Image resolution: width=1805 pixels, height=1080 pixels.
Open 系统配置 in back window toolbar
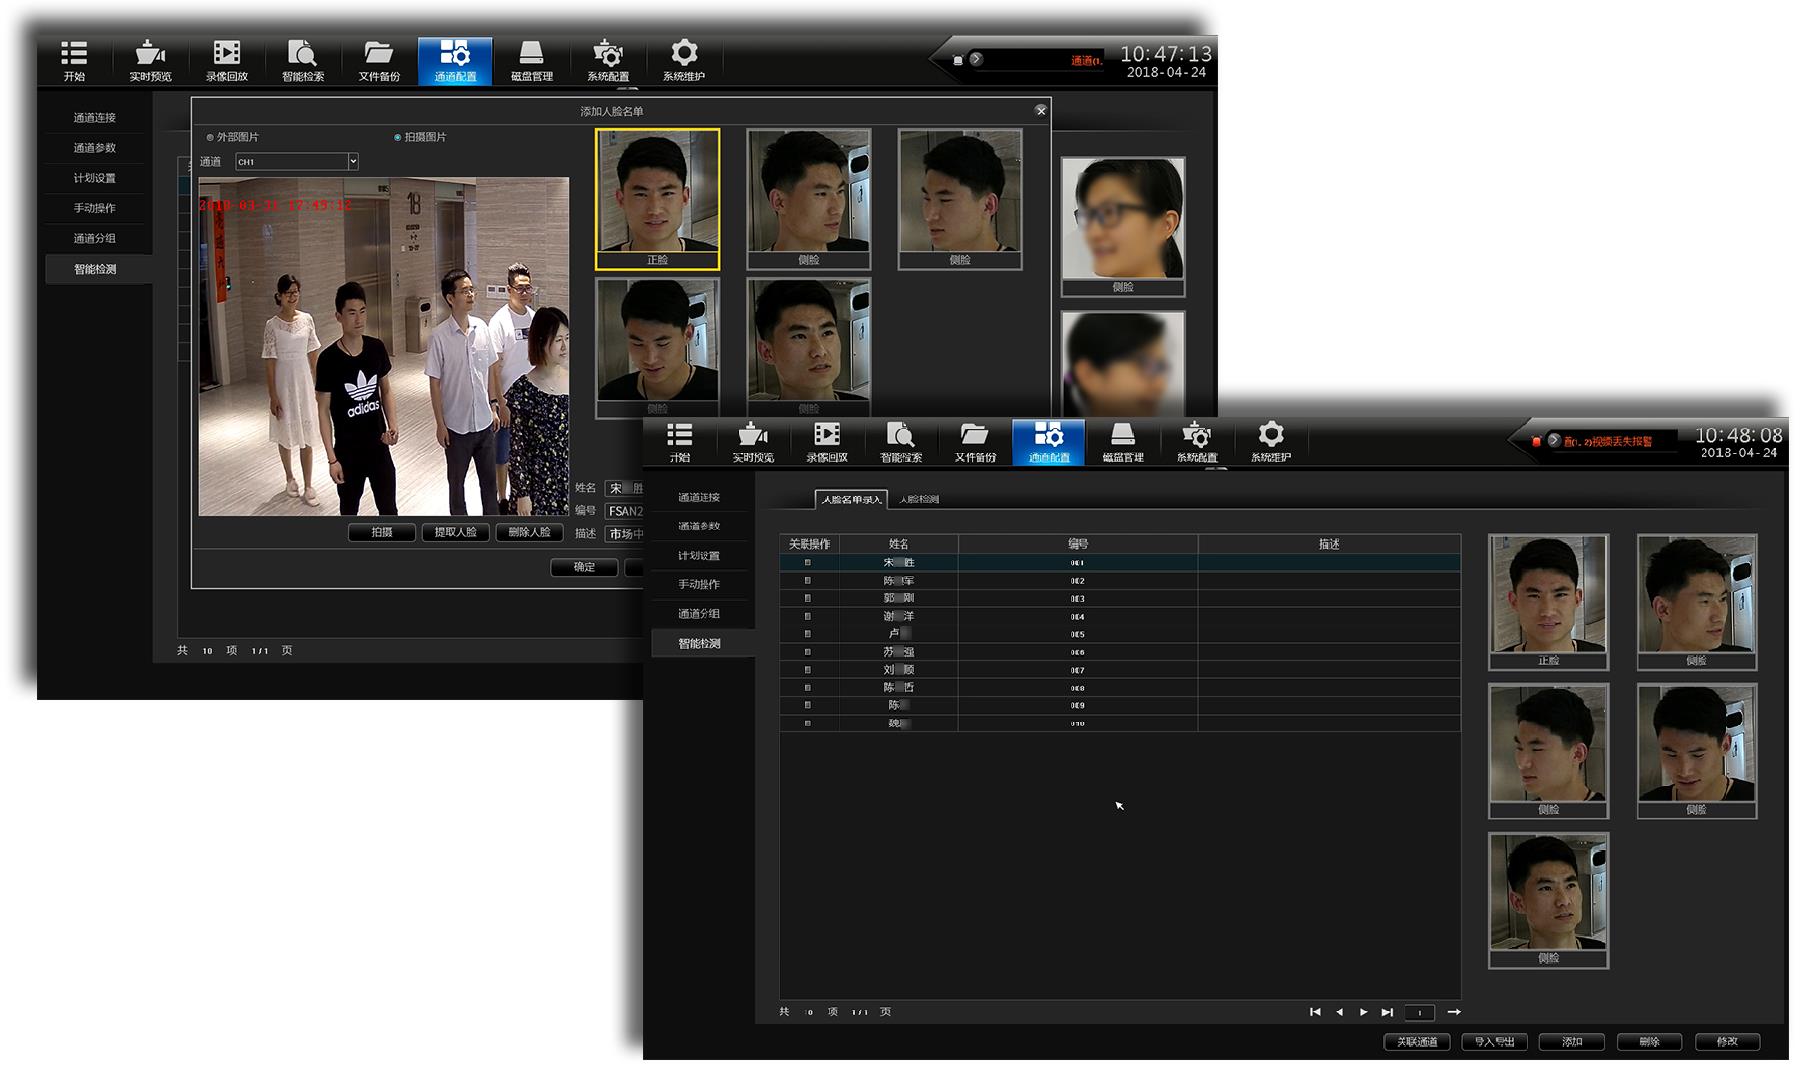tap(608, 61)
